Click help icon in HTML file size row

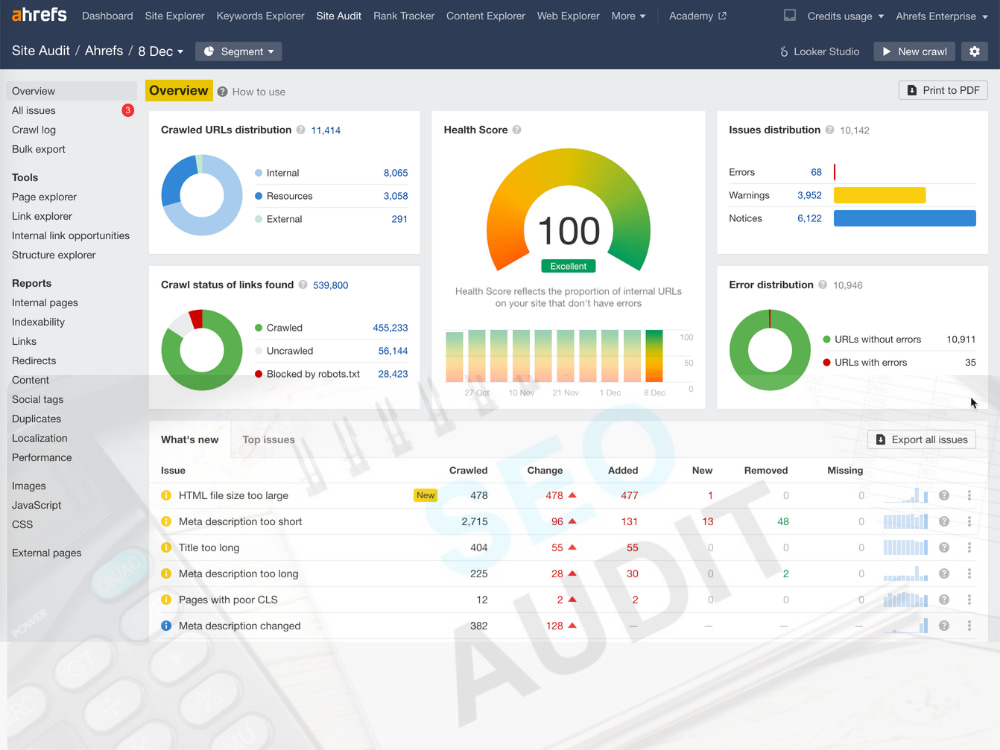[x=944, y=496]
